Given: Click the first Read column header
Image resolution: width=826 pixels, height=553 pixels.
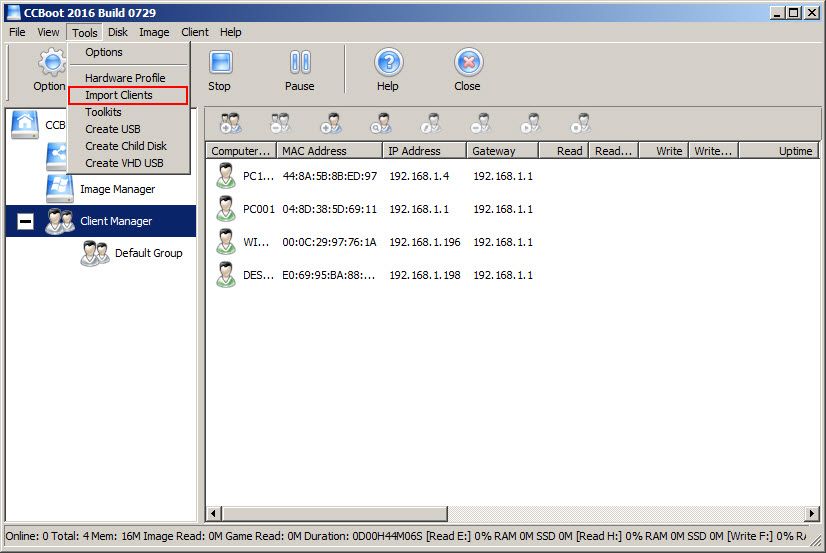Looking at the screenshot, I should (x=564, y=151).
